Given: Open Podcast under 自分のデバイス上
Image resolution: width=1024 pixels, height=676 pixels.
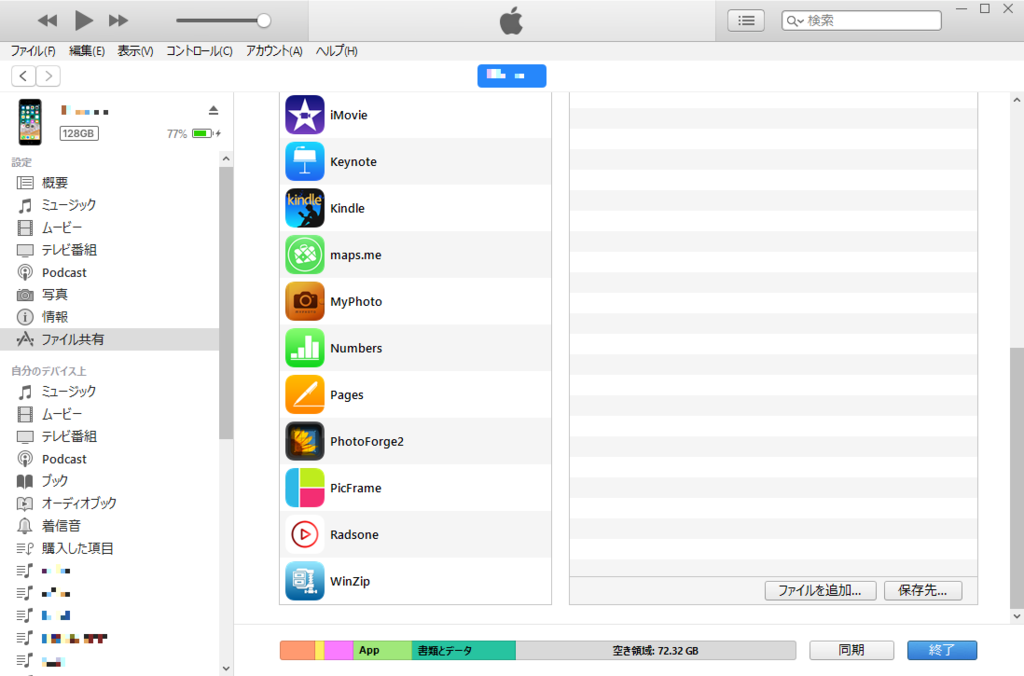Looking at the screenshot, I should pyautogui.click(x=110, y=459).
